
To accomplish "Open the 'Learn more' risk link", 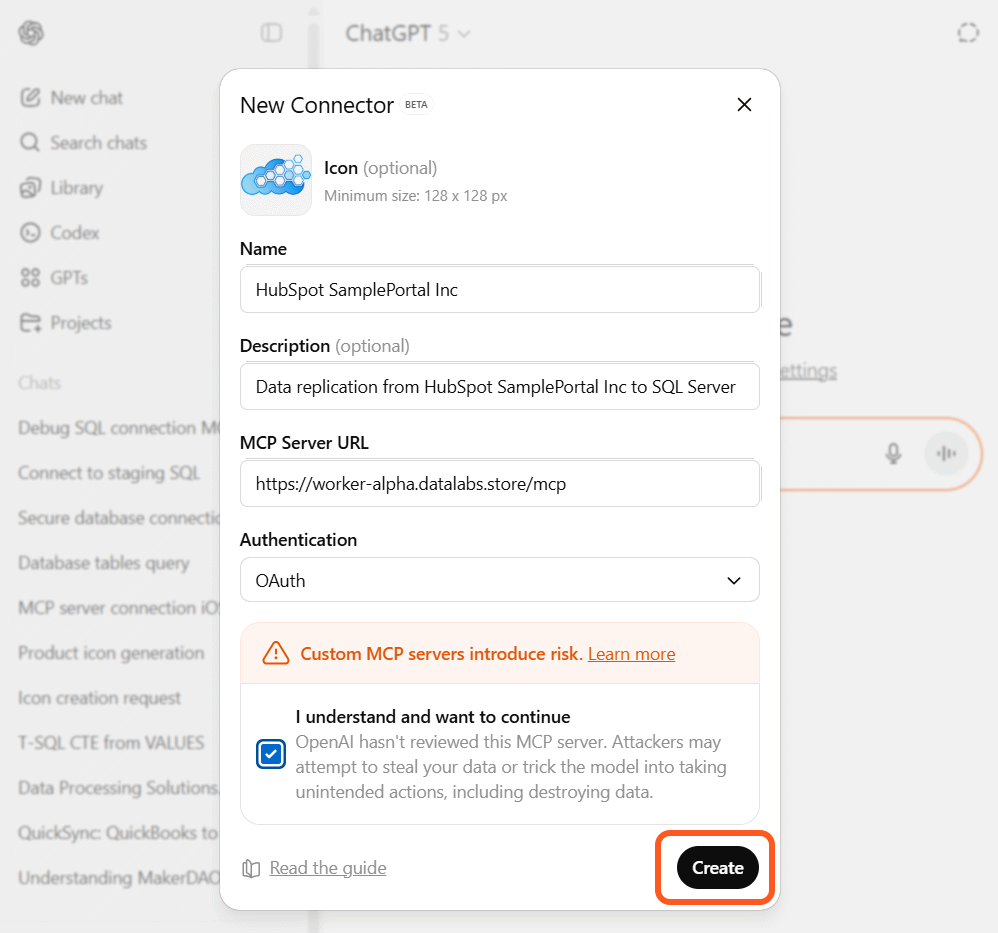I will coord(630,654).
